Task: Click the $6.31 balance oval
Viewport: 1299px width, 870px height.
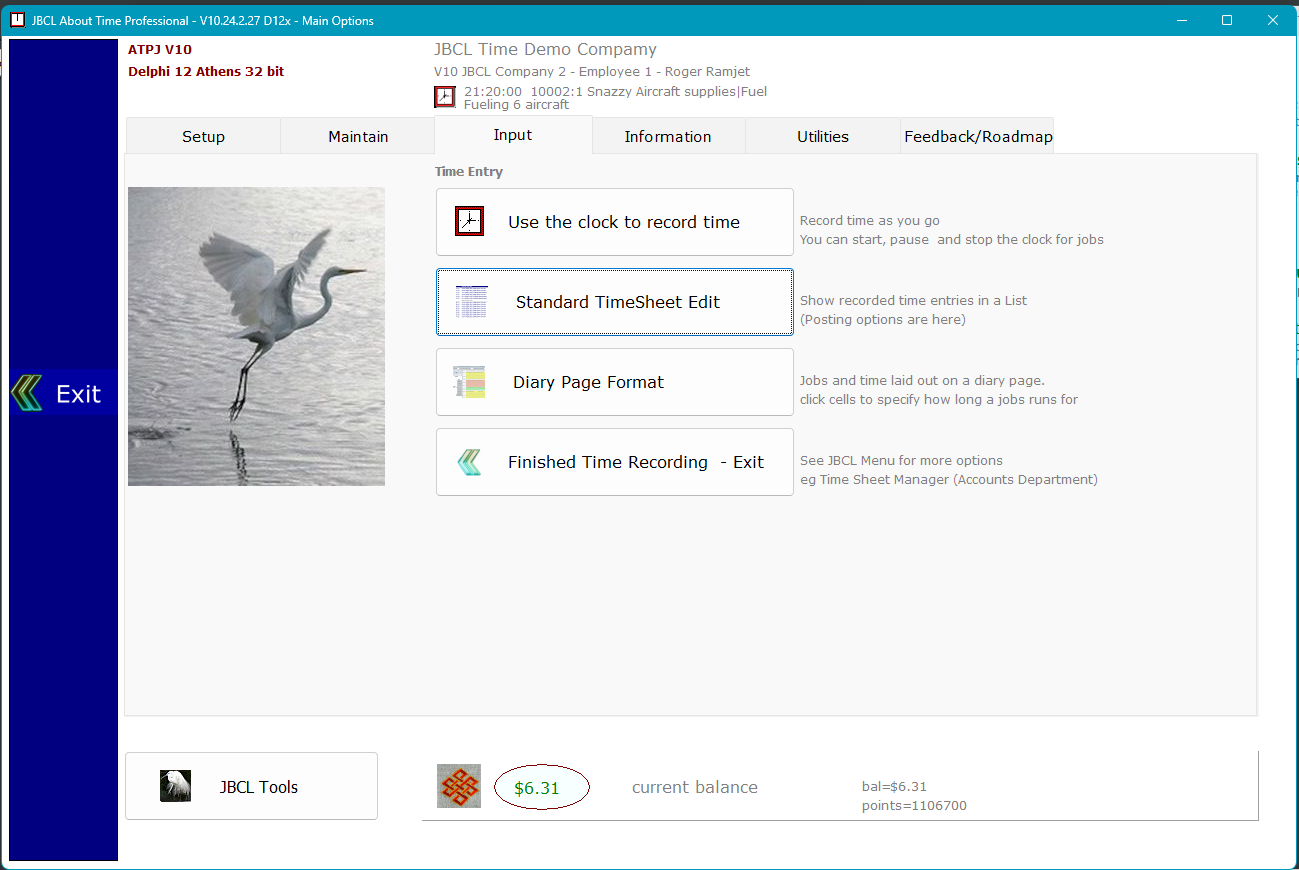Action: [x=541, y=788]
